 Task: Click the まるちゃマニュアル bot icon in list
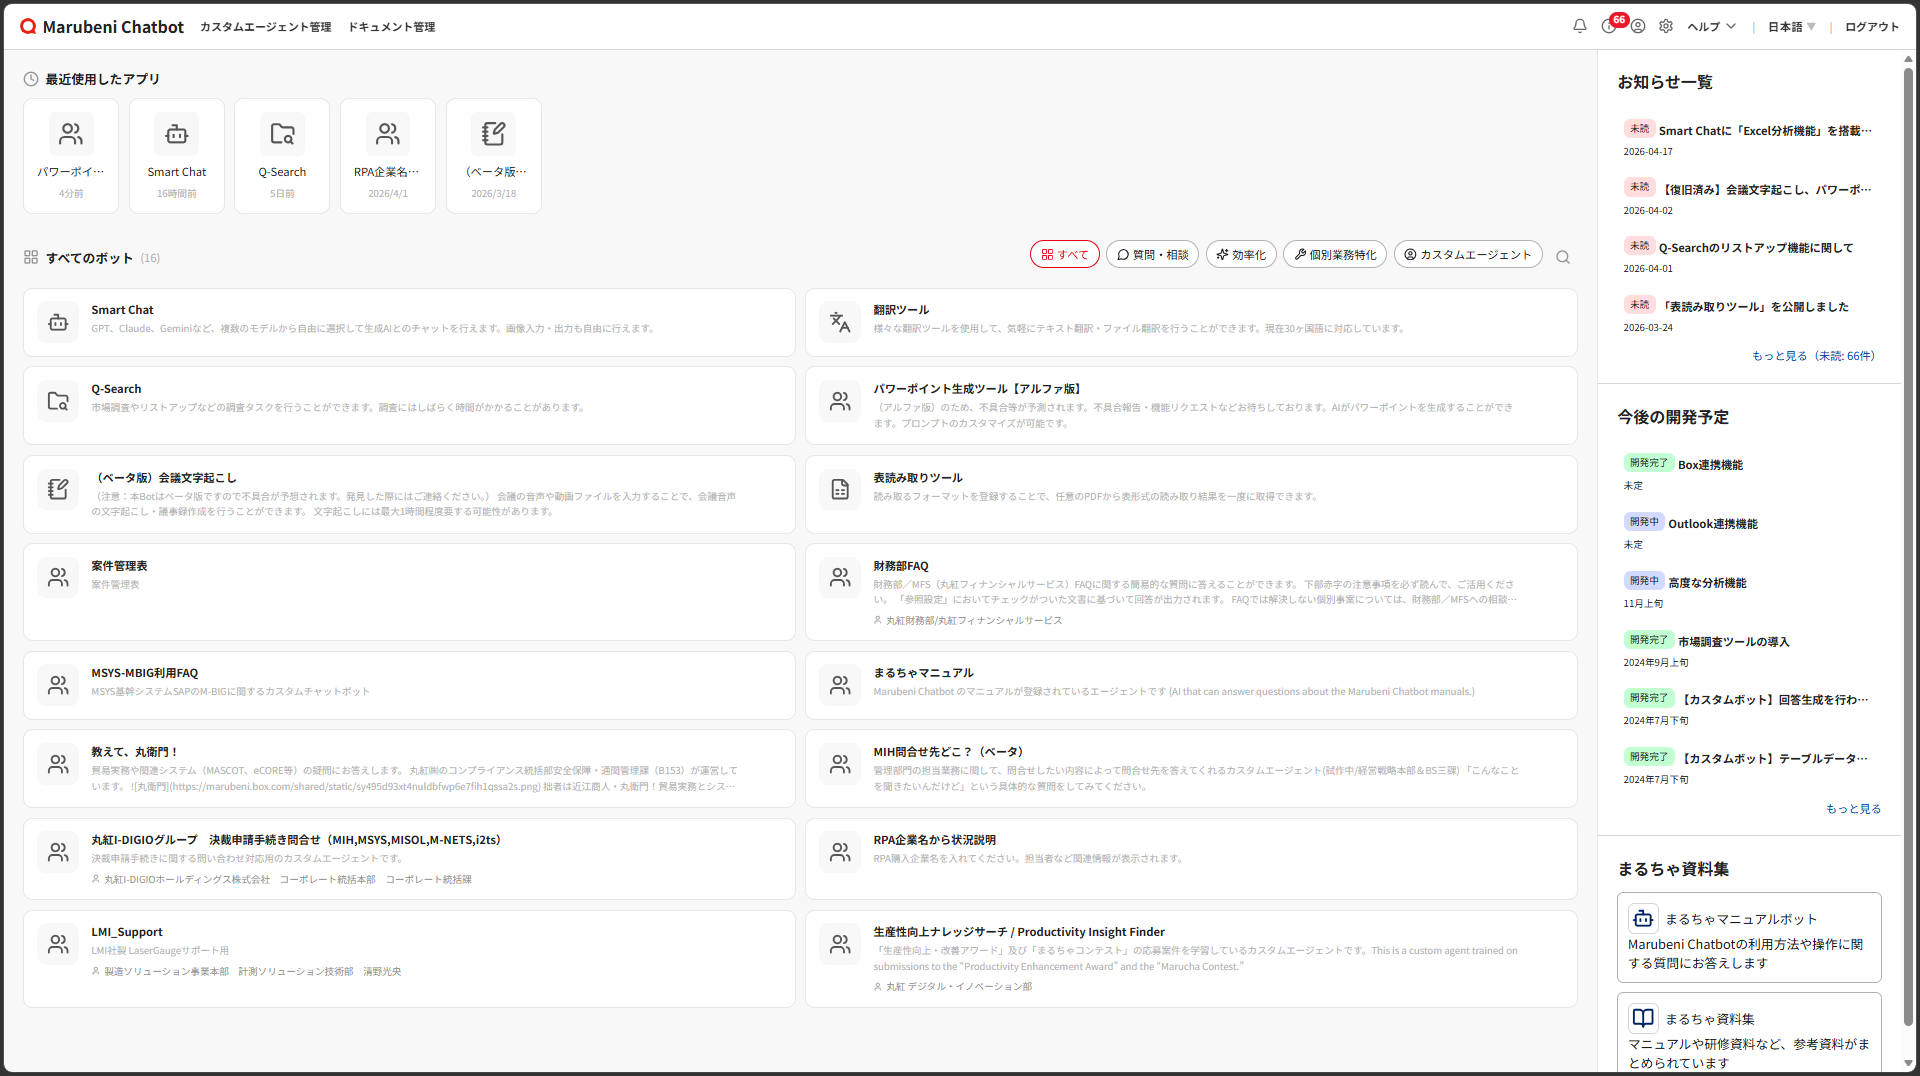click(840, 685)
